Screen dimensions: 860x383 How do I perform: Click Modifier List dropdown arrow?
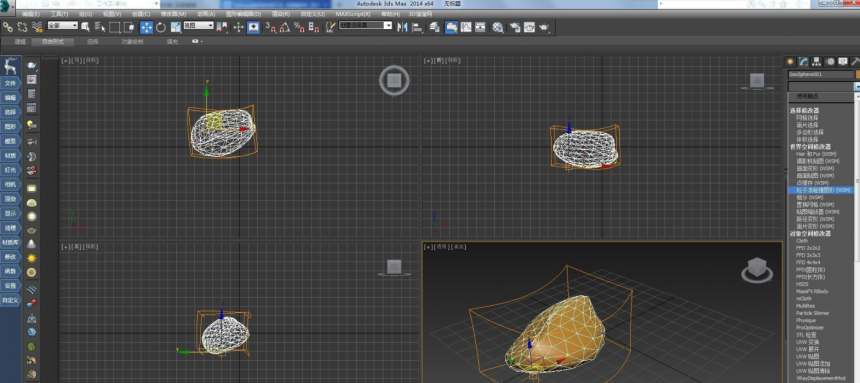coord(857,86)
